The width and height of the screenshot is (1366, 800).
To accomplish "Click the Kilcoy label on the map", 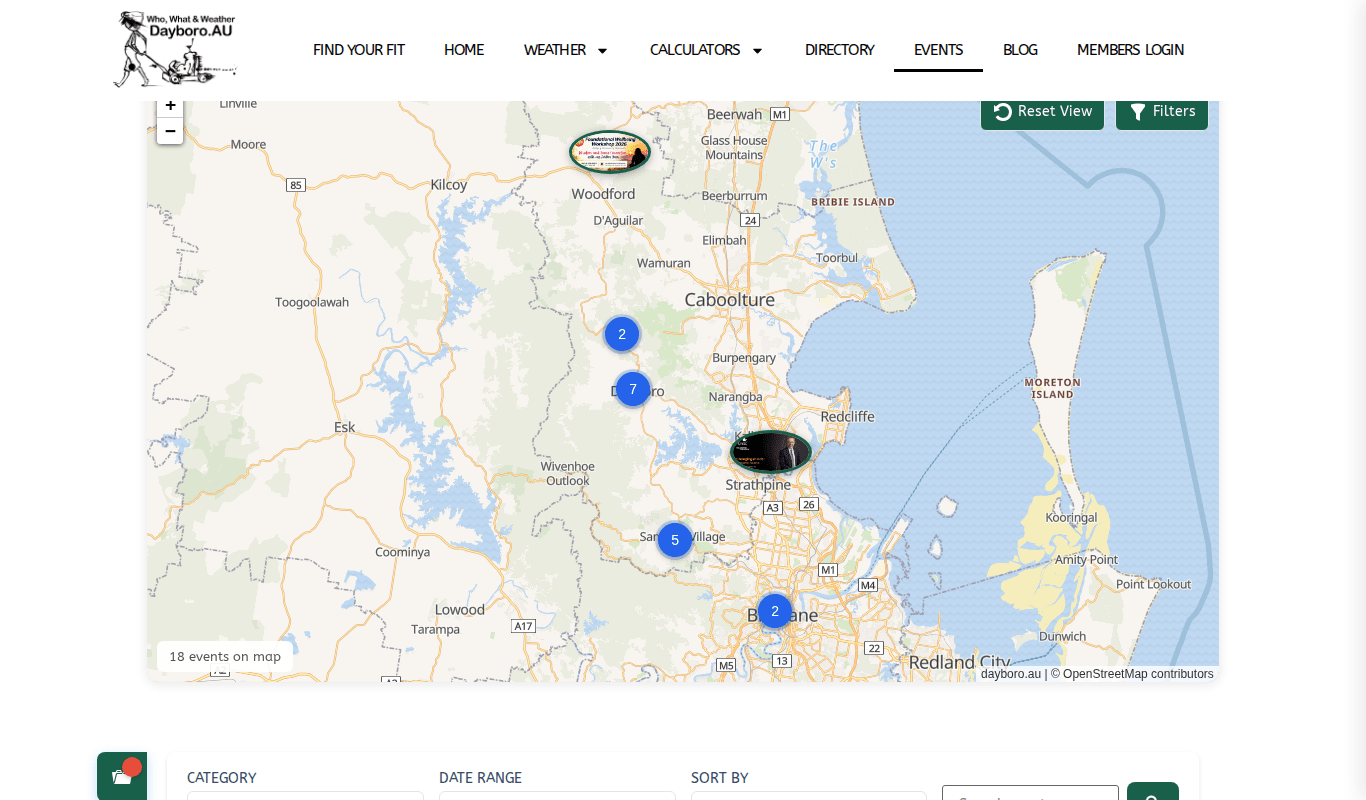I will pyautogui.click(x=449, y=185).
